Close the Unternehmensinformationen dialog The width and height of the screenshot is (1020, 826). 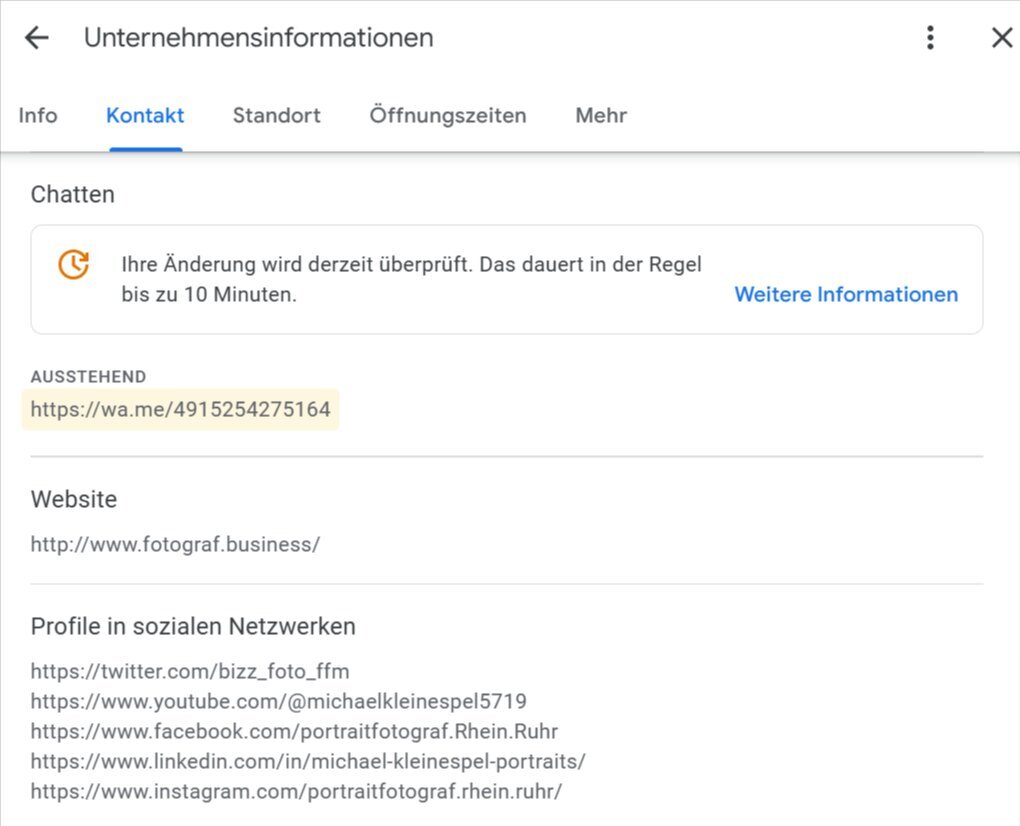1001,38
